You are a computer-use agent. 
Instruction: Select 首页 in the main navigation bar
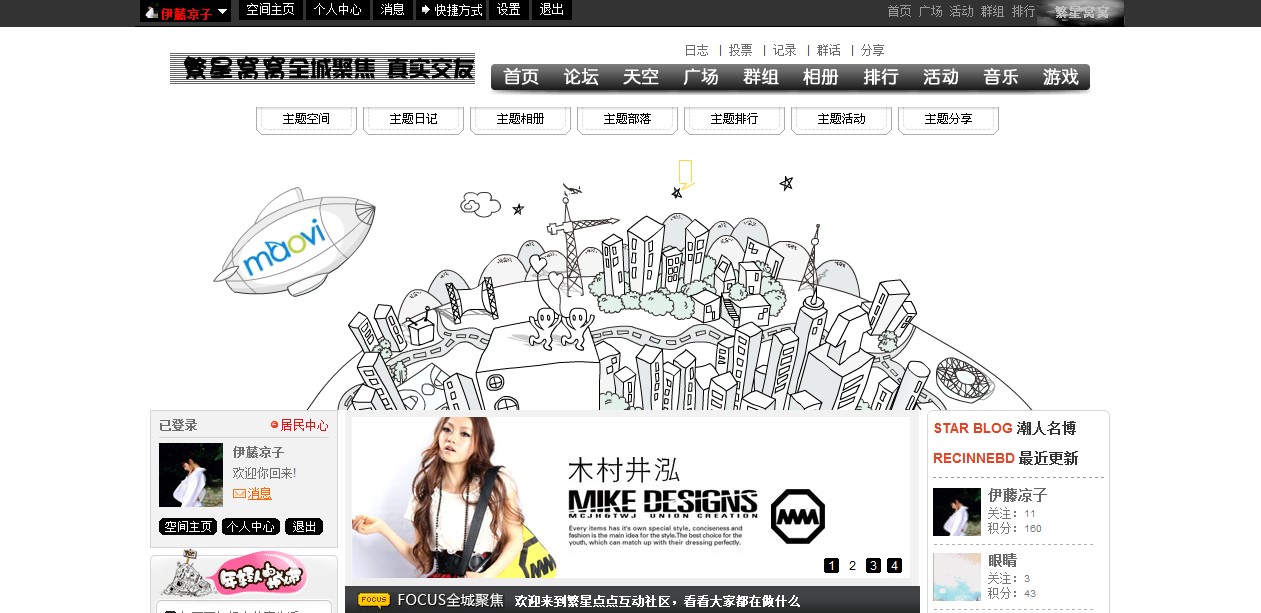(x=521, y=77)
